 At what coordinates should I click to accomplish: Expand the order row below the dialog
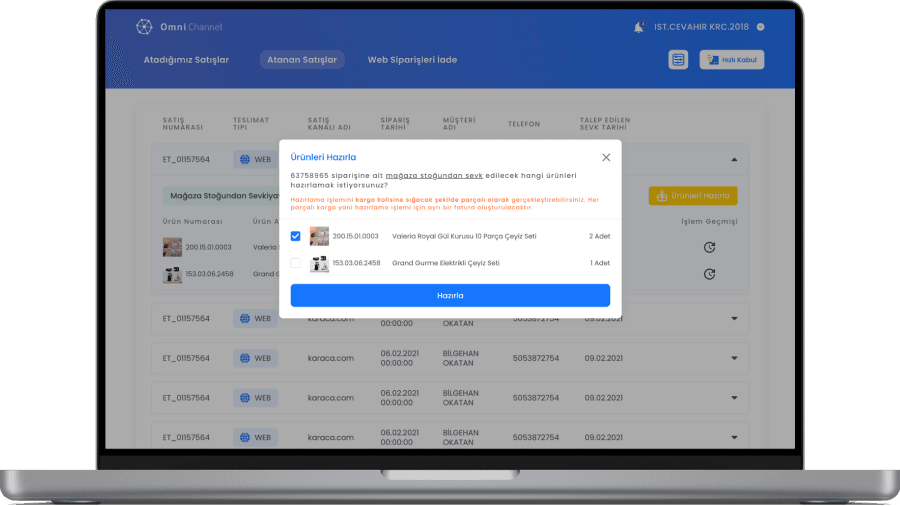tap(735, 318)
